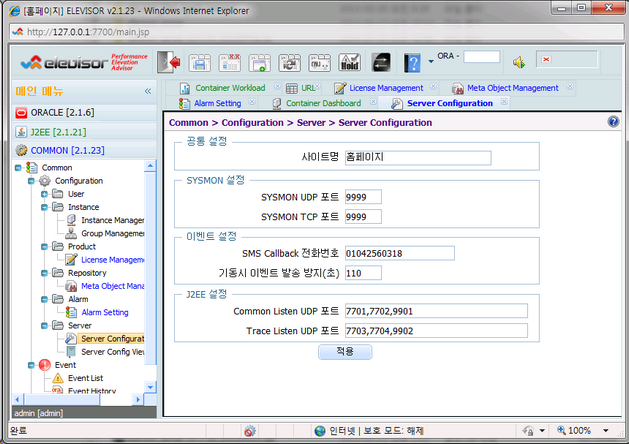Click the SYSMON TCP 포트 field
629x444 pixels.
click(x=363, y=217)
